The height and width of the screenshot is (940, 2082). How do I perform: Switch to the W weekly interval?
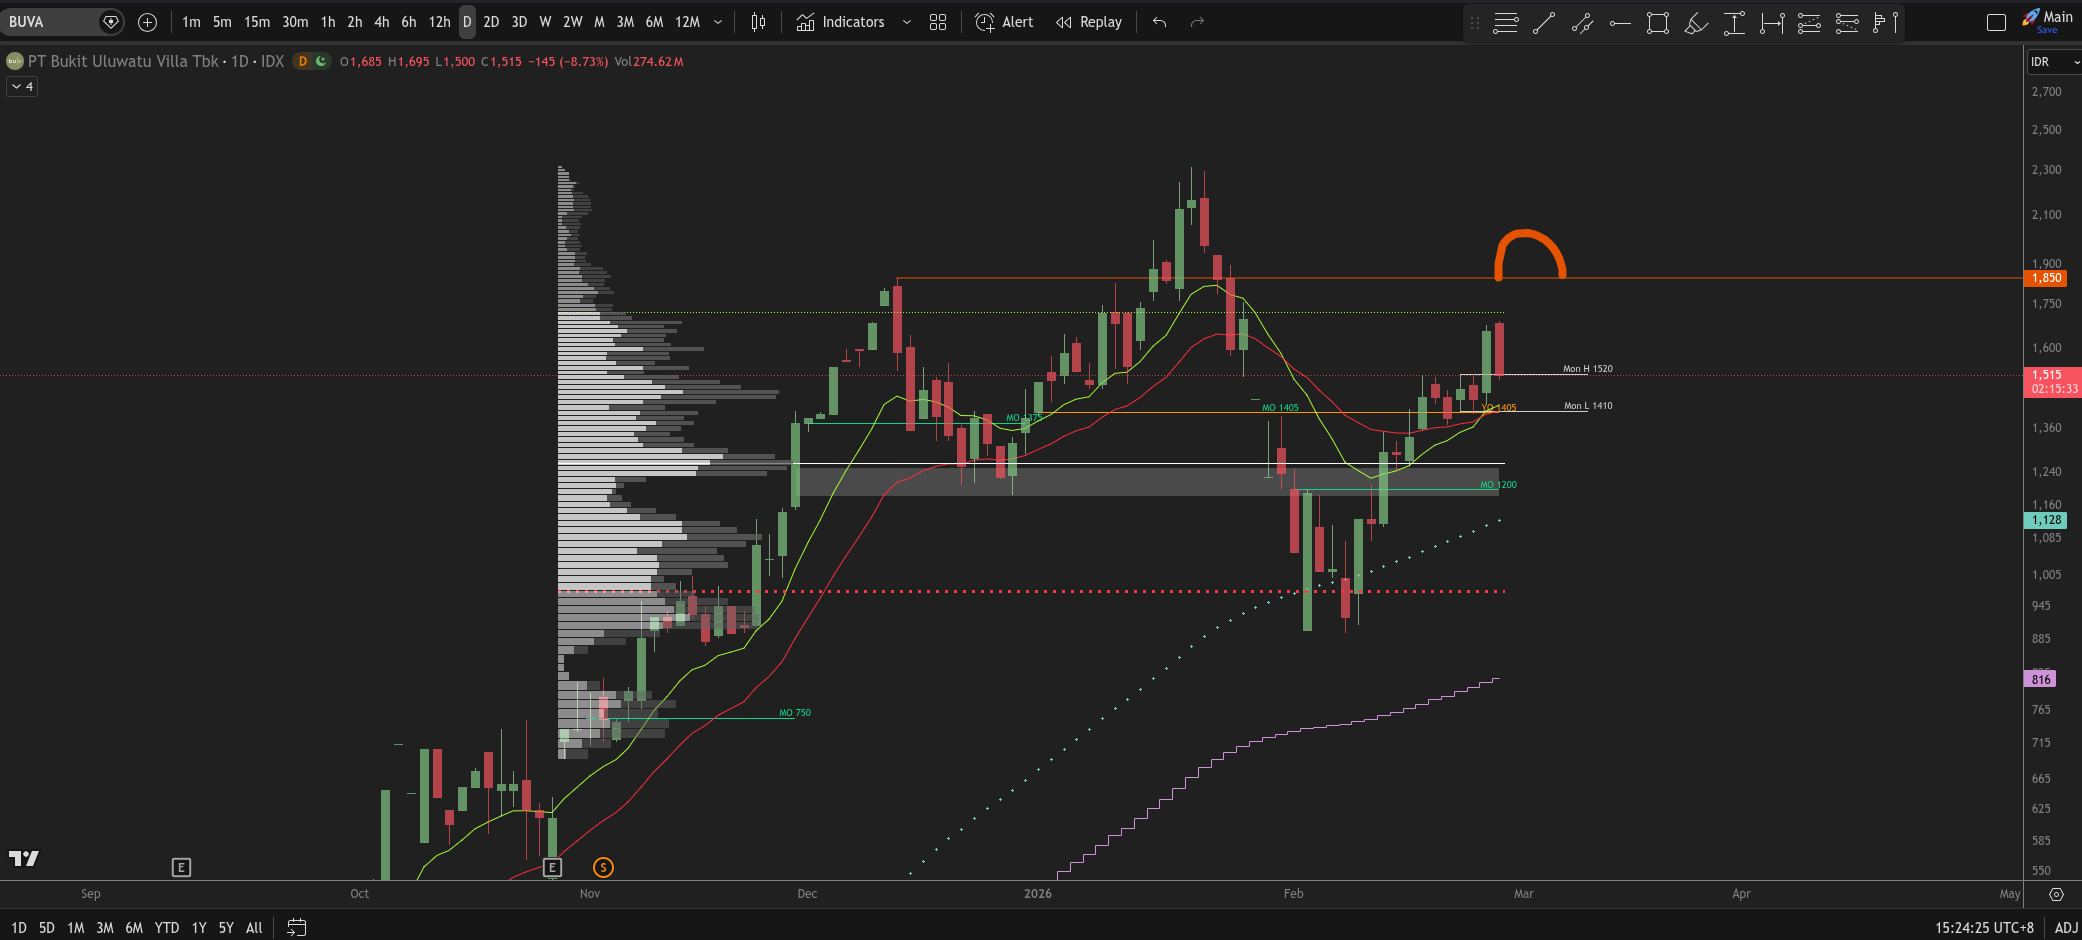pyautogui.click(x=545, y=22)
